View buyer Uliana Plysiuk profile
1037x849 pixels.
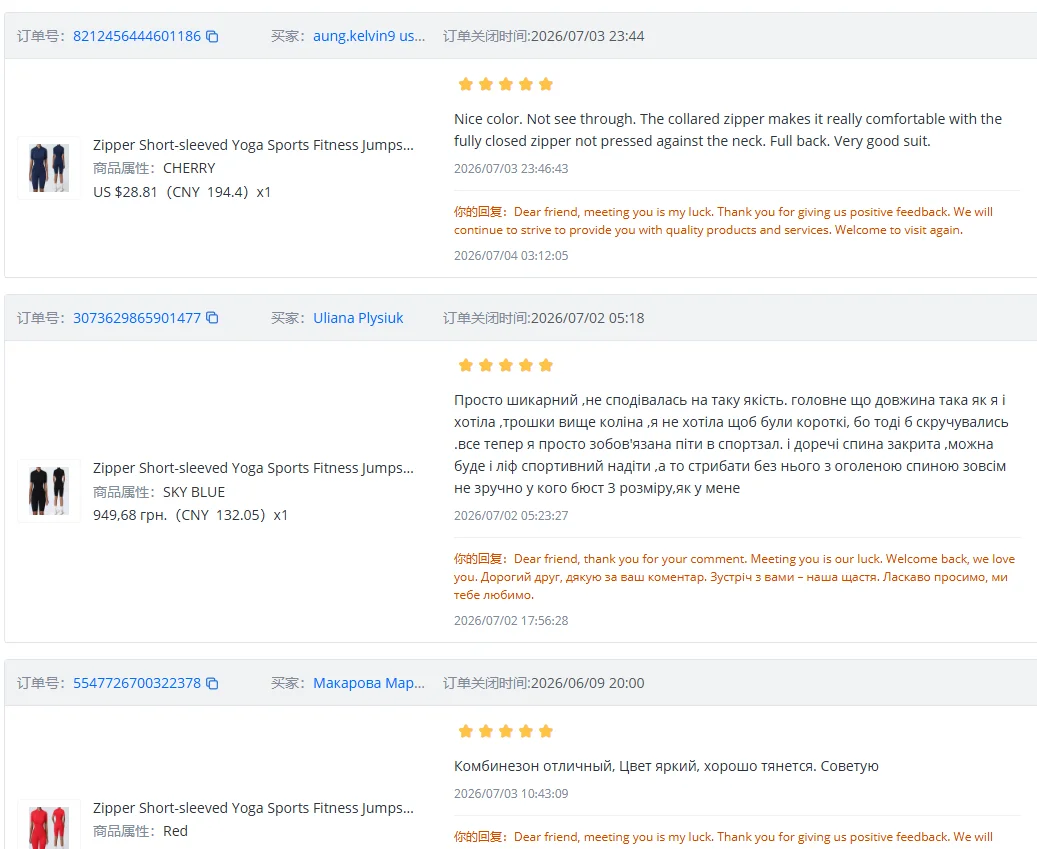358,318
